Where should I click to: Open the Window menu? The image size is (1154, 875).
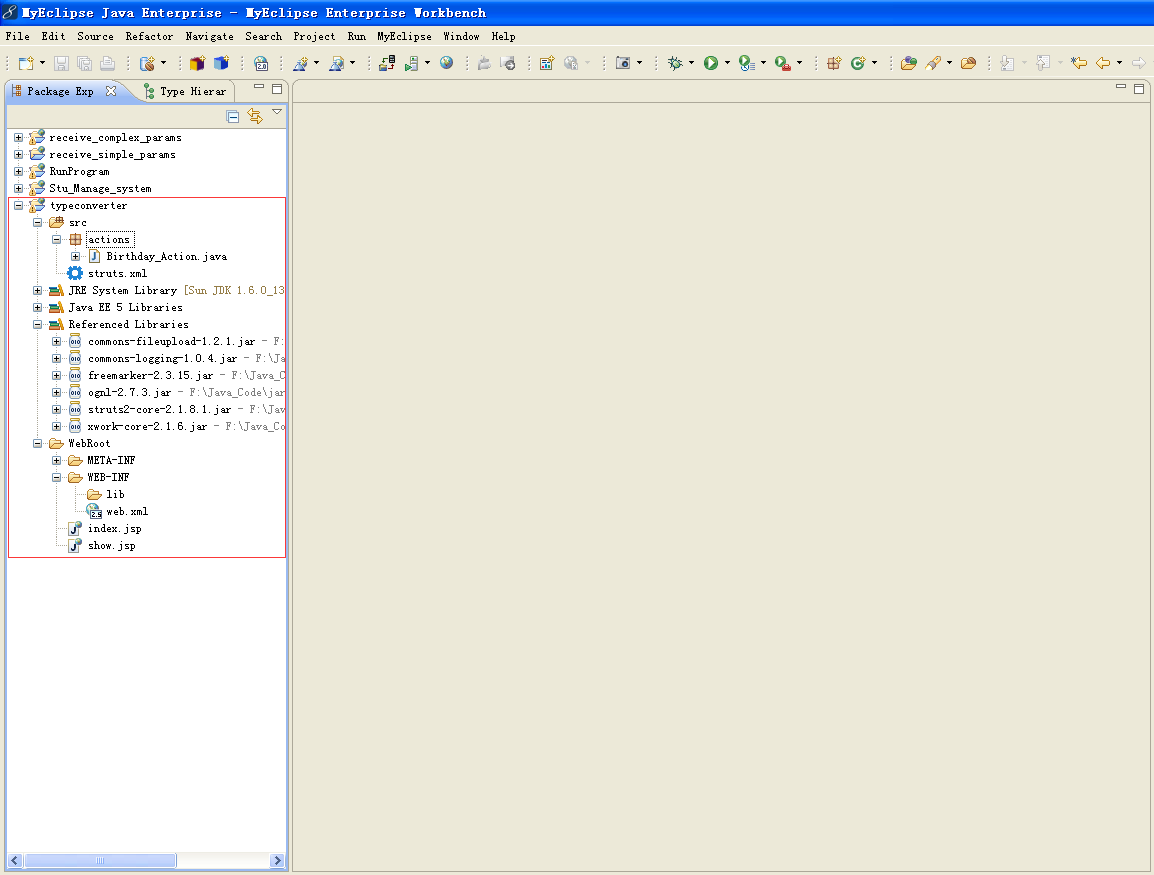461,36
